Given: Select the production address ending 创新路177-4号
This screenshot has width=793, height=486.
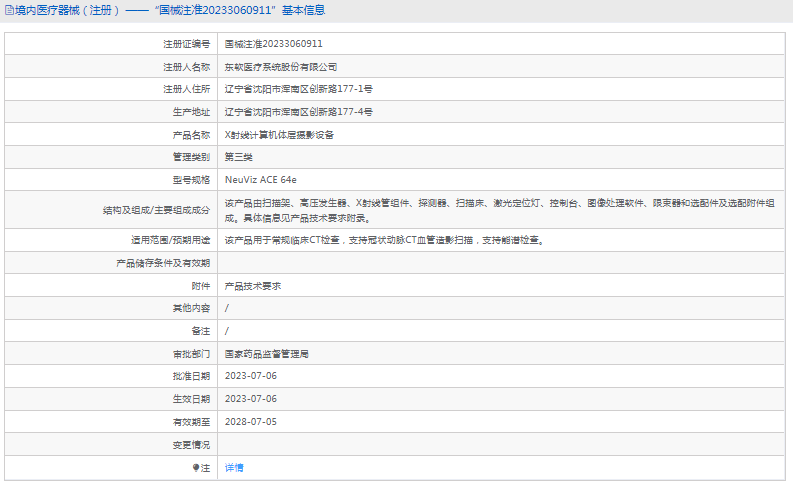Looking at the screenshot, I should point(298,112).
